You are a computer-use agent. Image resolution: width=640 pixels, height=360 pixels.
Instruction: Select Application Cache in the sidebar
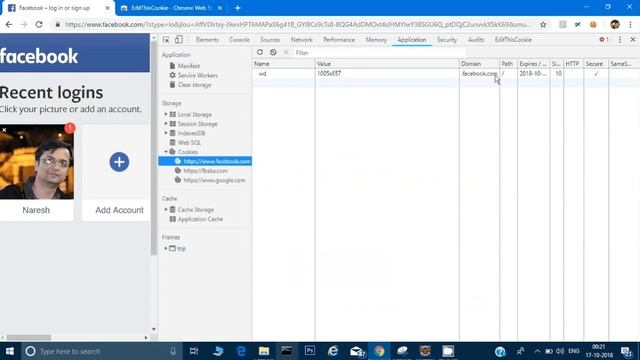point(200,219)
